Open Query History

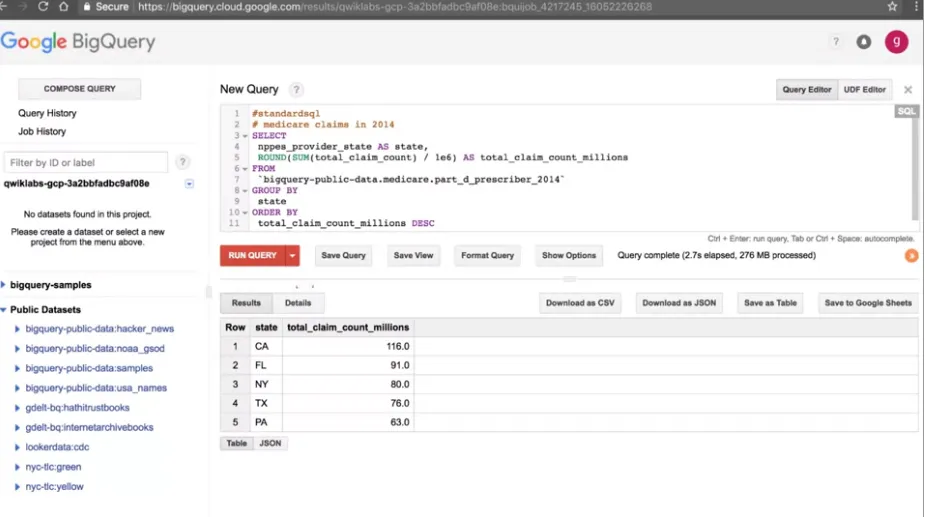coord(47,113)
